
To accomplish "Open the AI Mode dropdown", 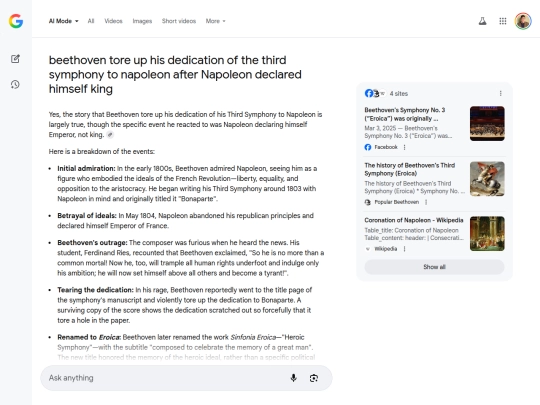I will 63,21.
